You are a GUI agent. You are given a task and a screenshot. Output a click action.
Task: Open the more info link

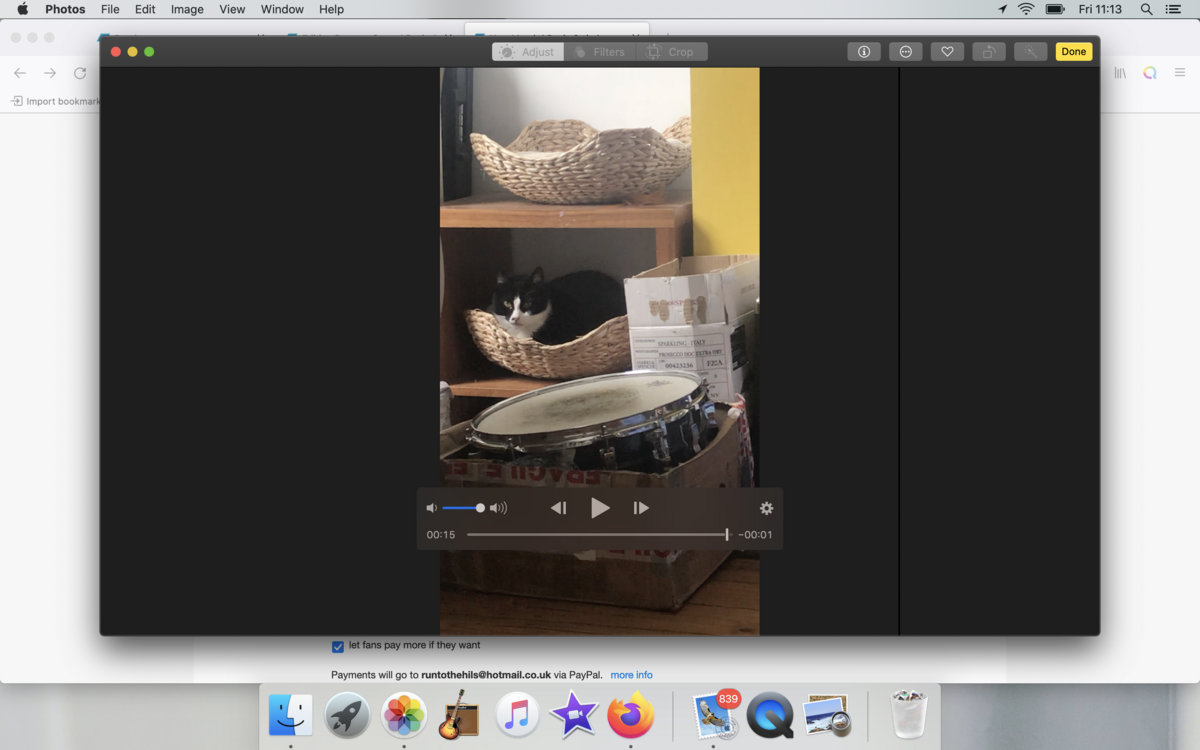[x=631, y=675]
